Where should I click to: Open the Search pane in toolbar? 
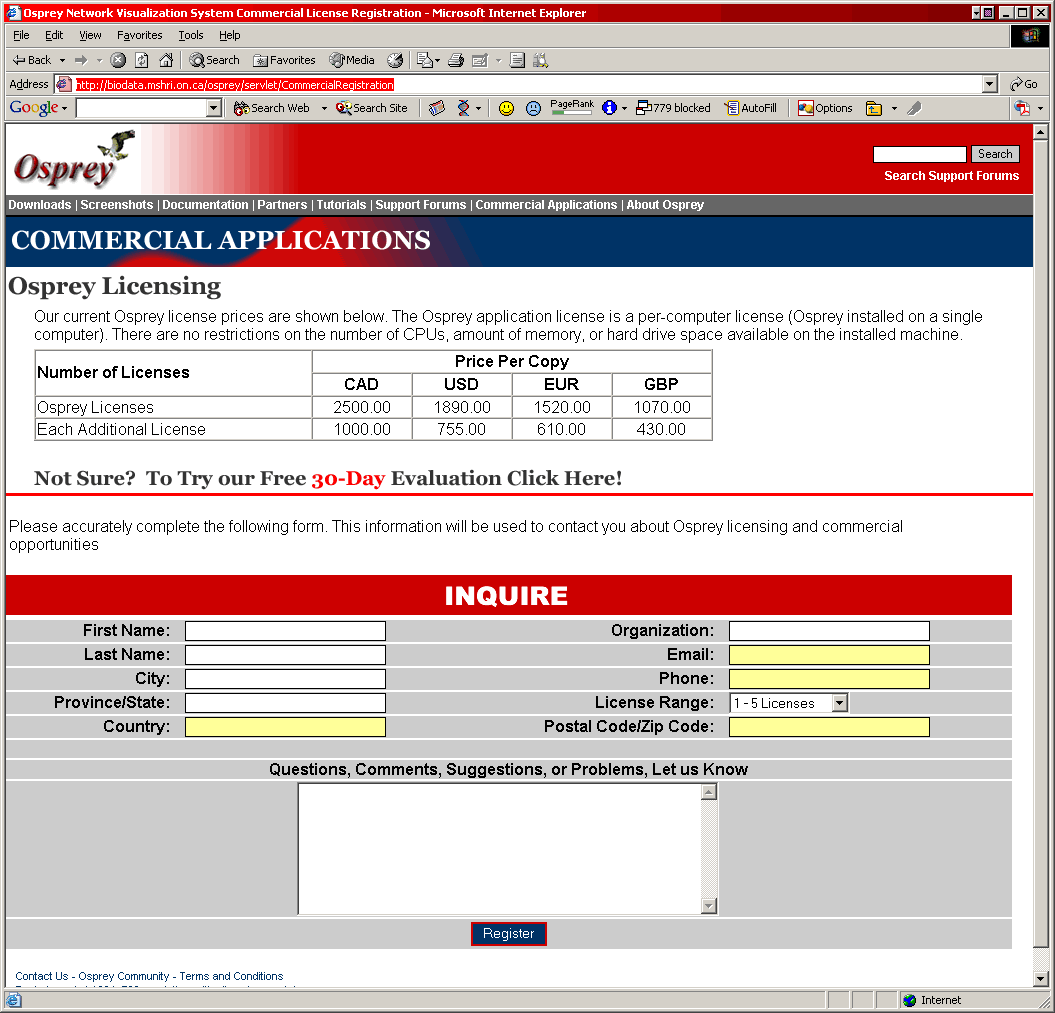tap(215, 60)
